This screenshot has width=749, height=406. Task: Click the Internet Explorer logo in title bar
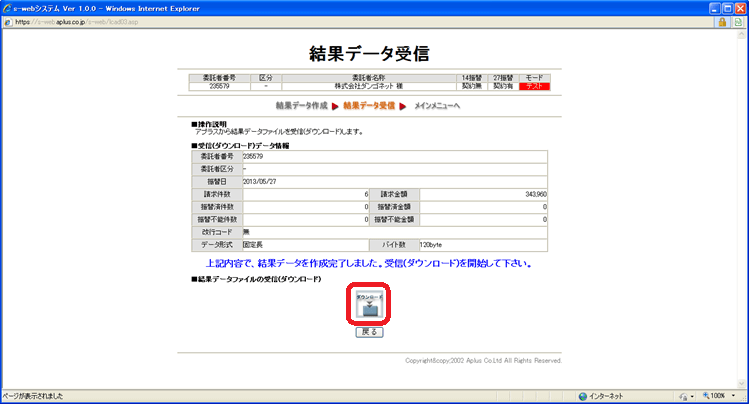pyautogui.click(x=8, y=7)
